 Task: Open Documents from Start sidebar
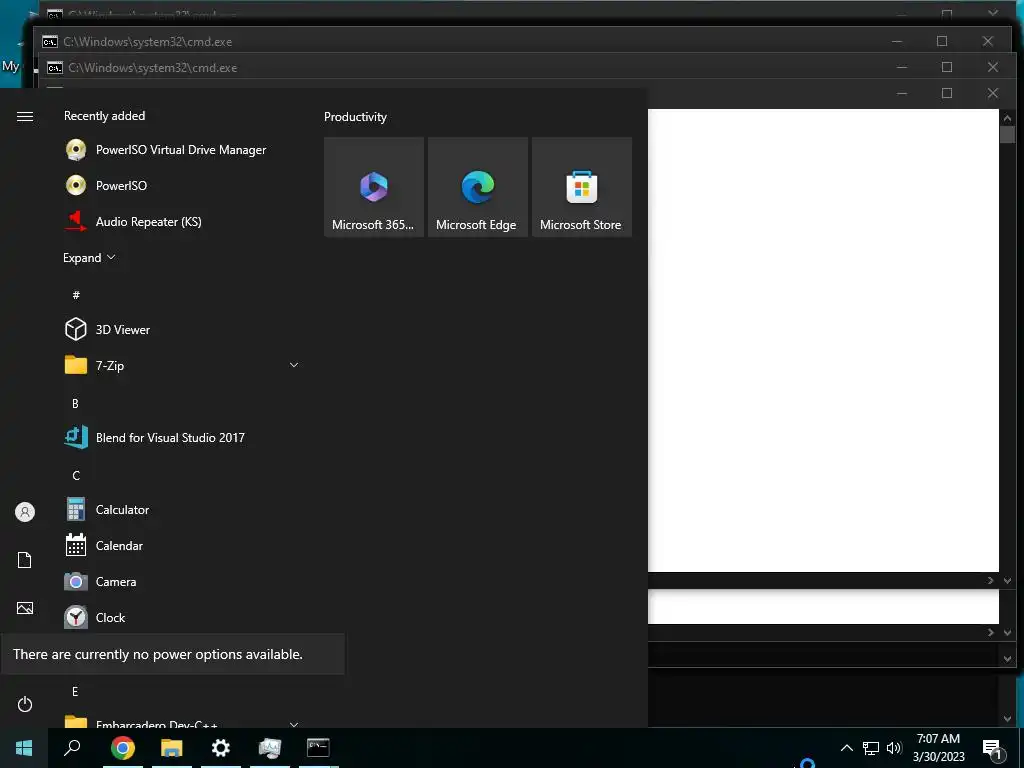coord(25,560)
